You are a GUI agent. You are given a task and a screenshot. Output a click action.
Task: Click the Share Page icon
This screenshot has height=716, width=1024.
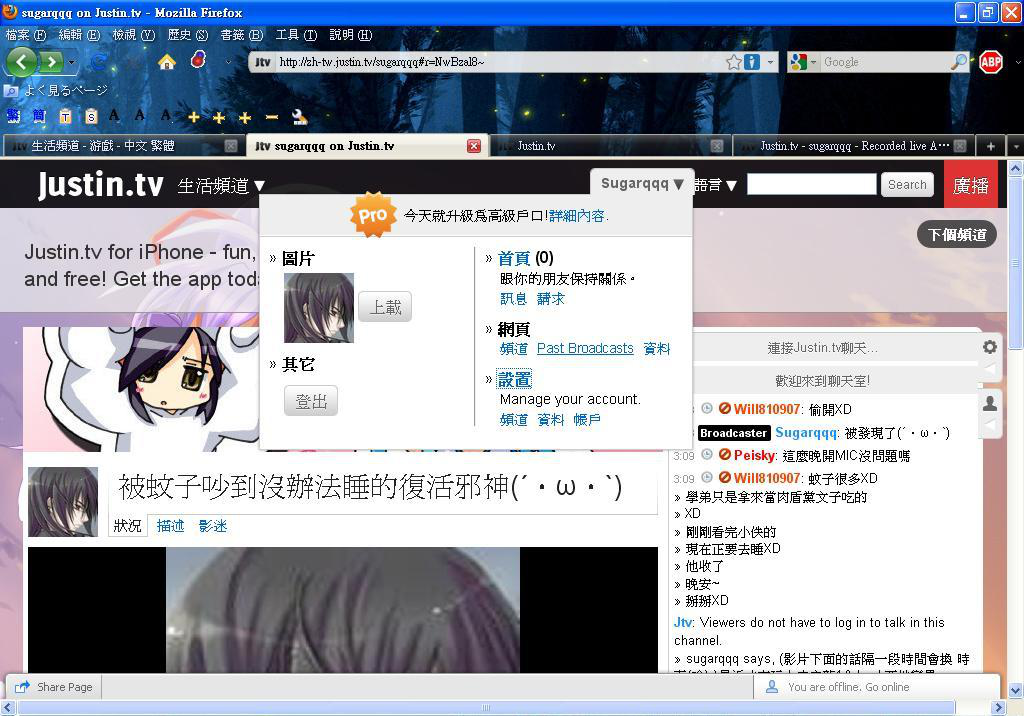click(22, 687)
